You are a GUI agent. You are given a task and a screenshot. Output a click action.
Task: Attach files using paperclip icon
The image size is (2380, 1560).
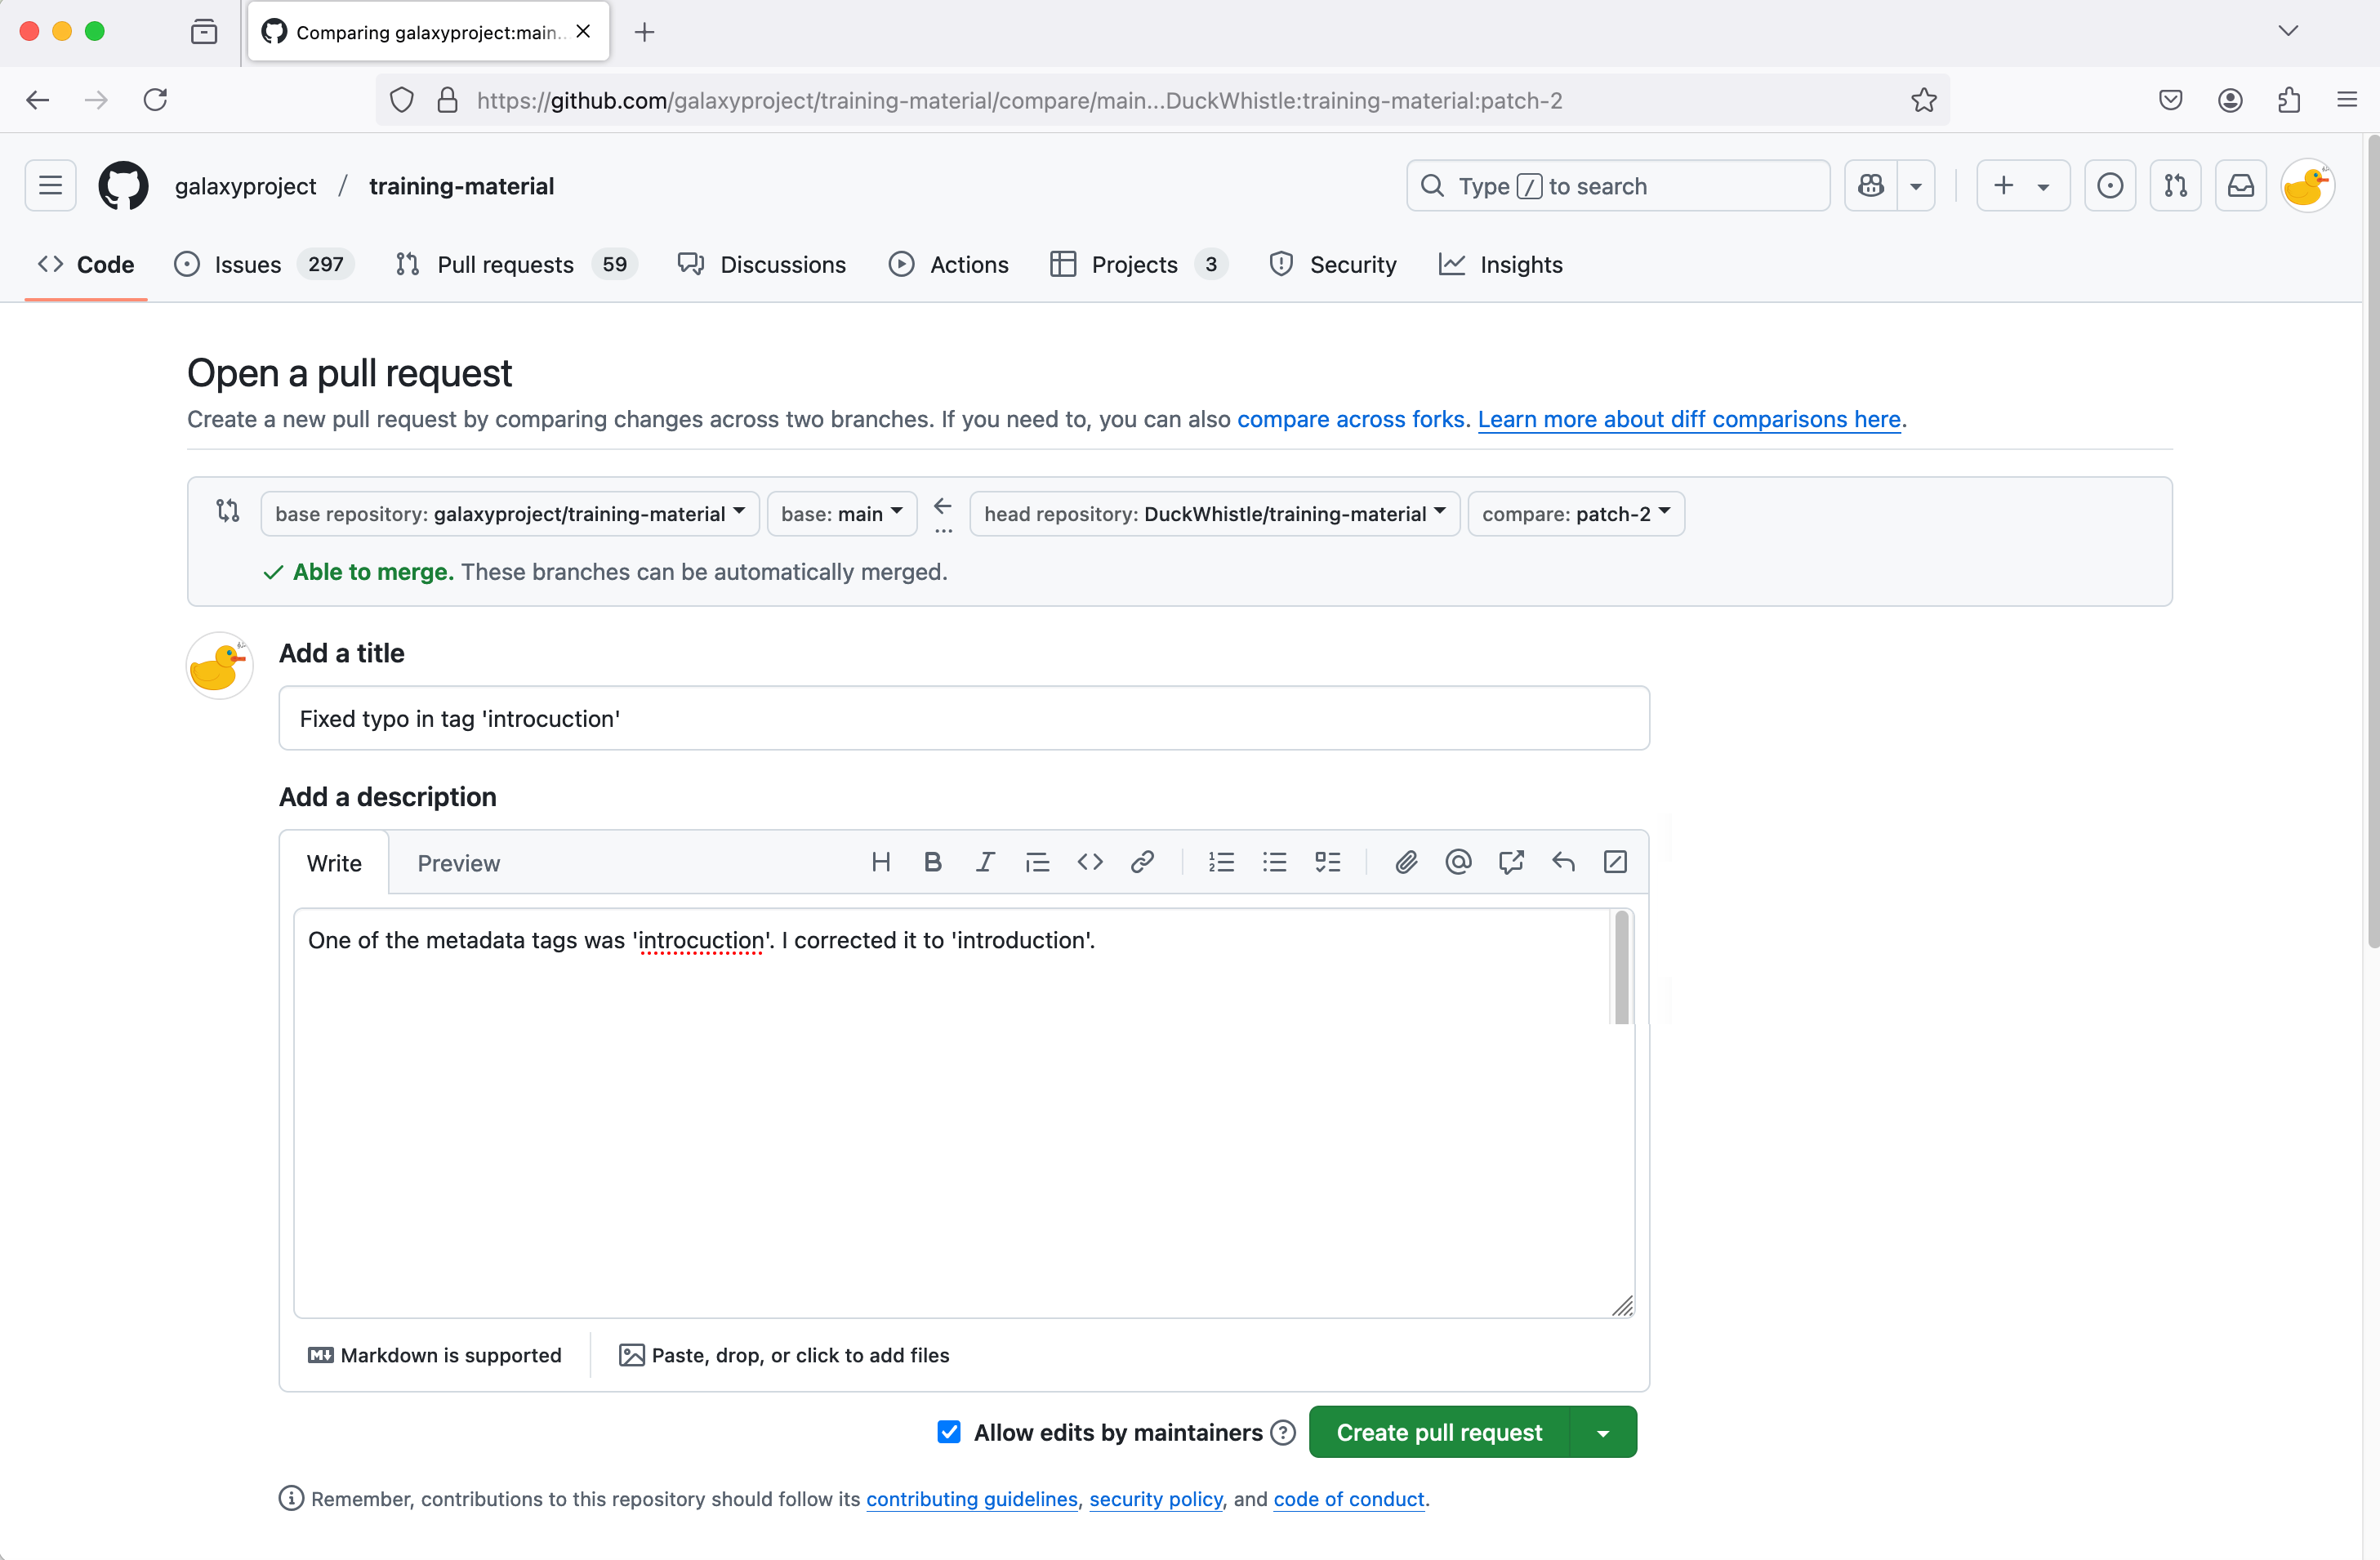[1406, 862]
